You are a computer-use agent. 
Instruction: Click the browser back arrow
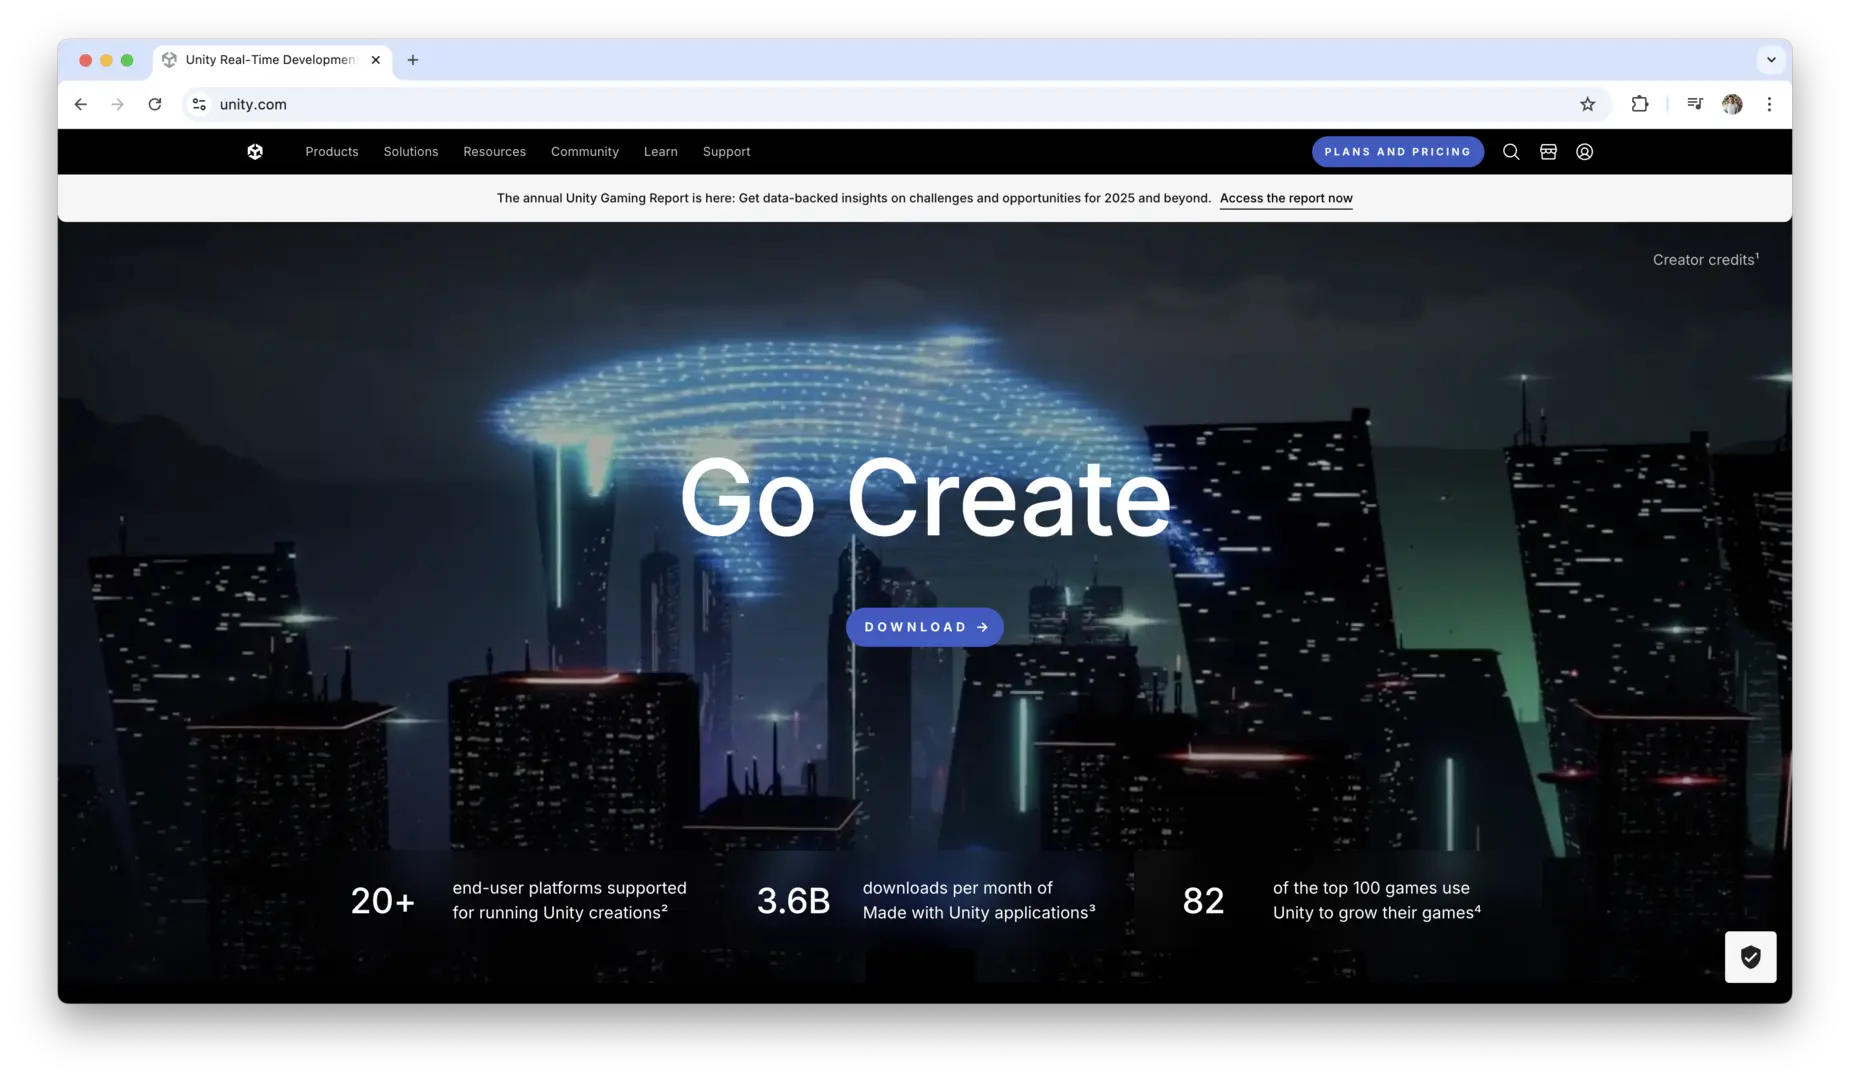[x=81, y=104]
